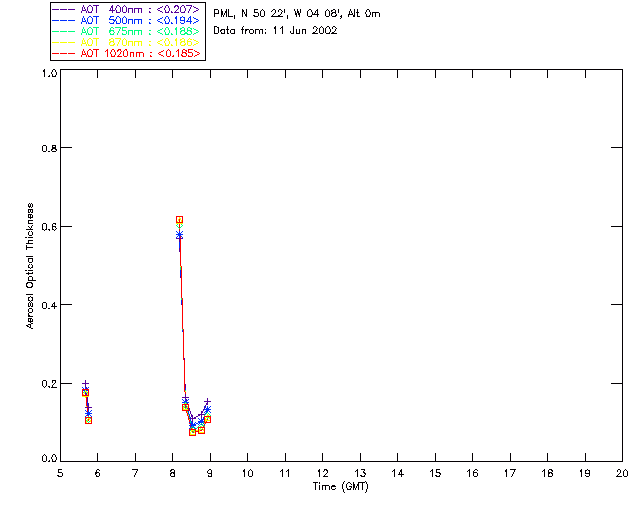Click the lowest red square marker after 8.5

click(192, 432)
